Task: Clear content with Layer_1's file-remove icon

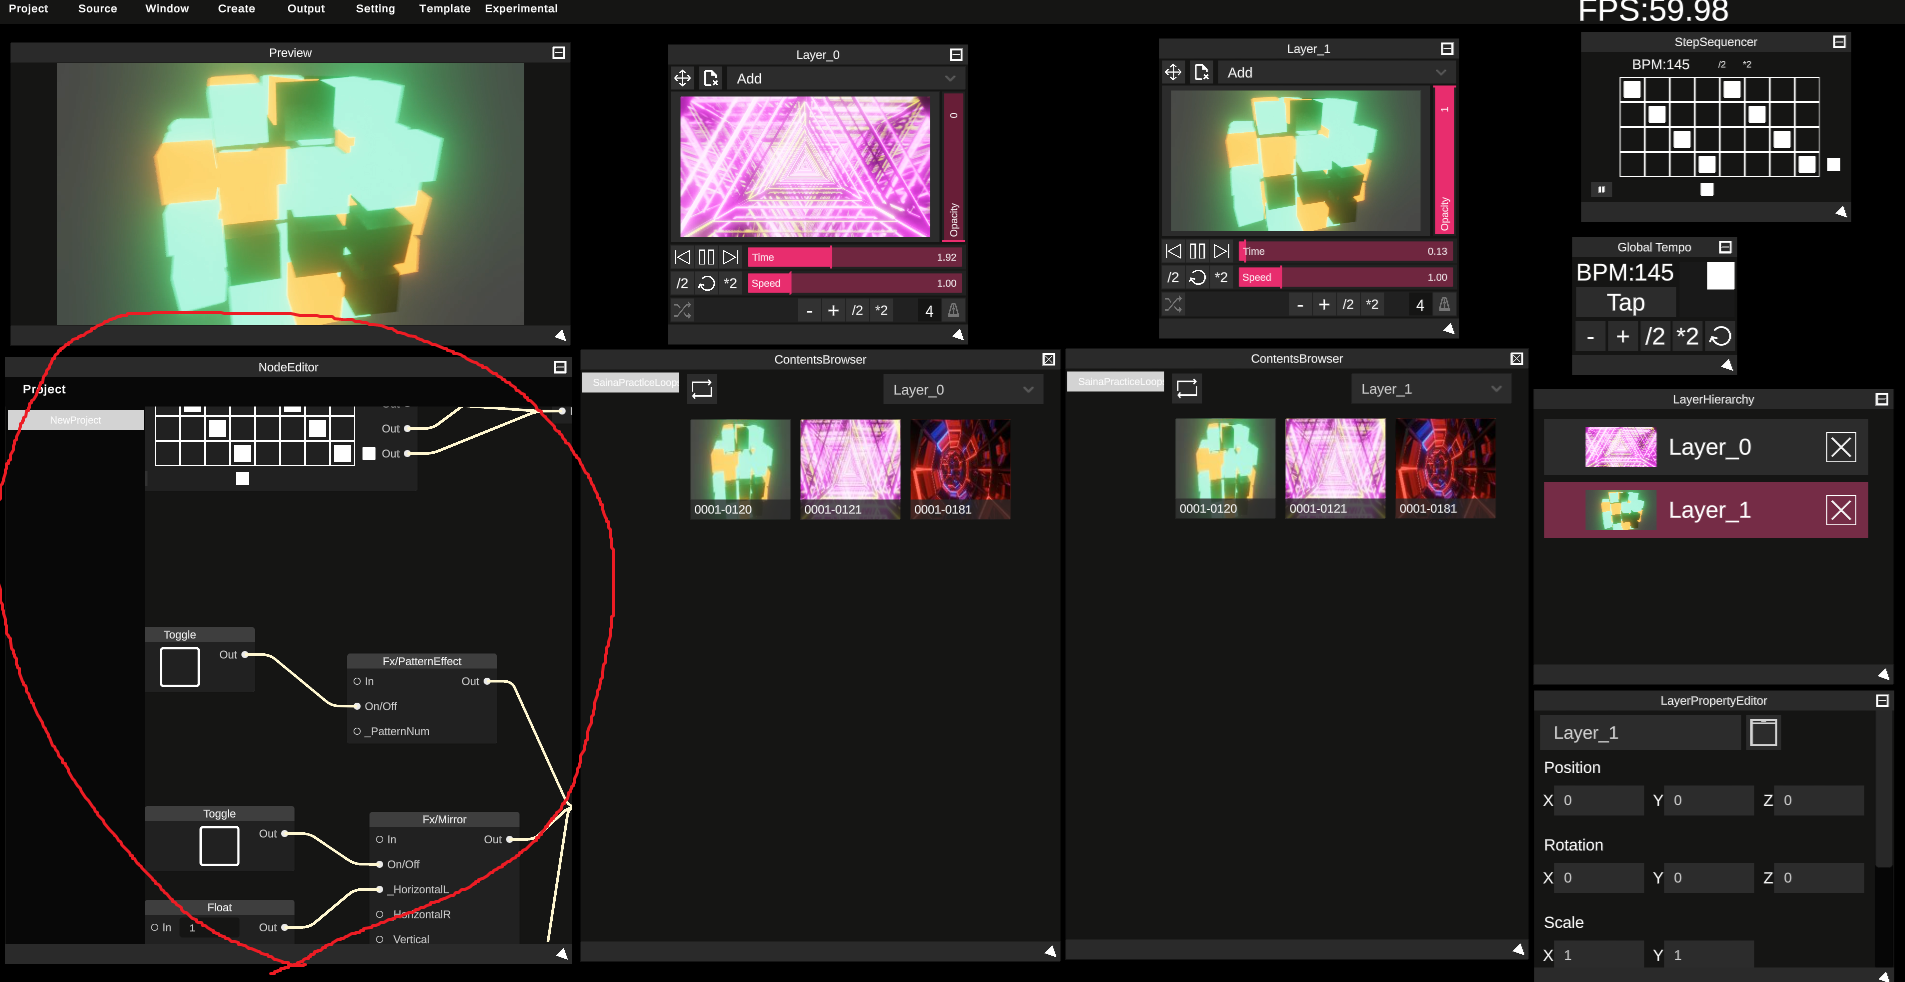Action: (1202, 72)
